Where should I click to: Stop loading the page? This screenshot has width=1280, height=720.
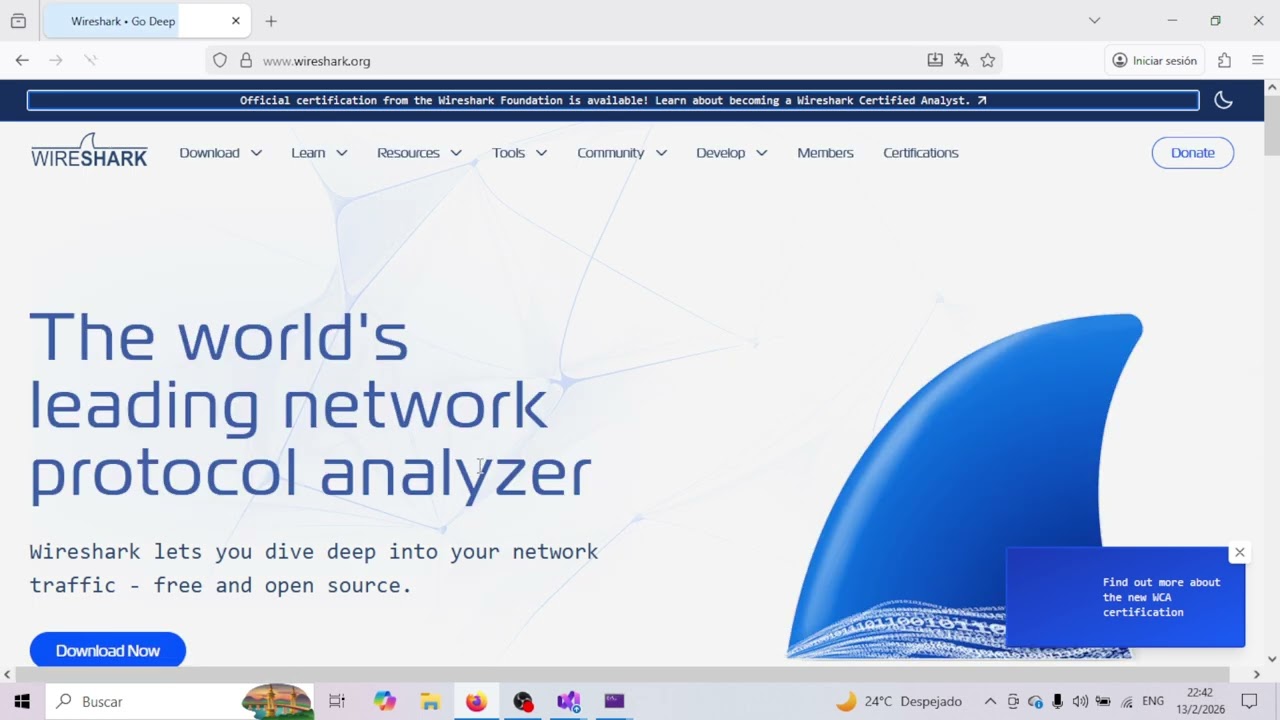coord(90,60)
